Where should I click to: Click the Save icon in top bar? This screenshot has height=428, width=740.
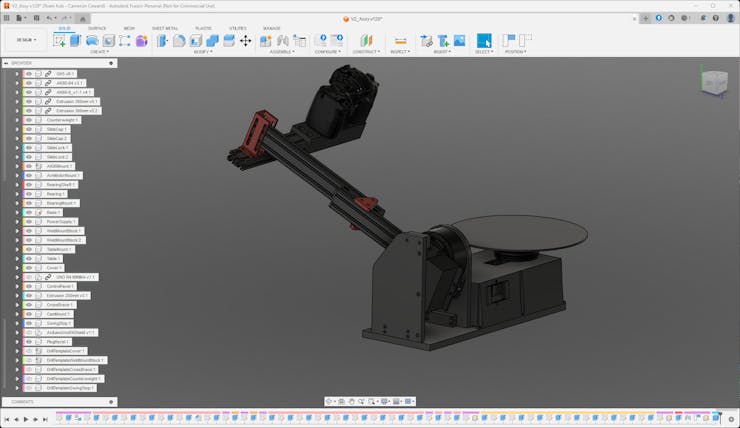tap(34, 18)
